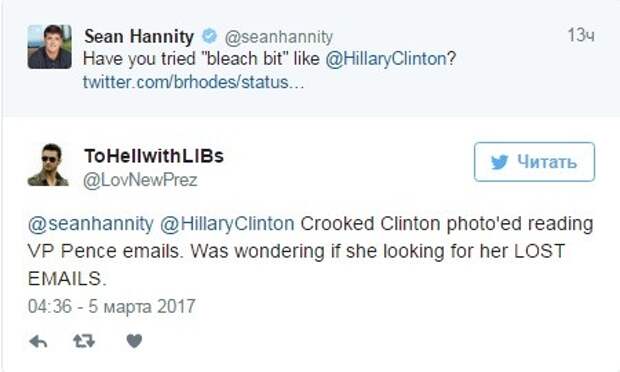Click @HillaryClinton mention in reply text

227,224
